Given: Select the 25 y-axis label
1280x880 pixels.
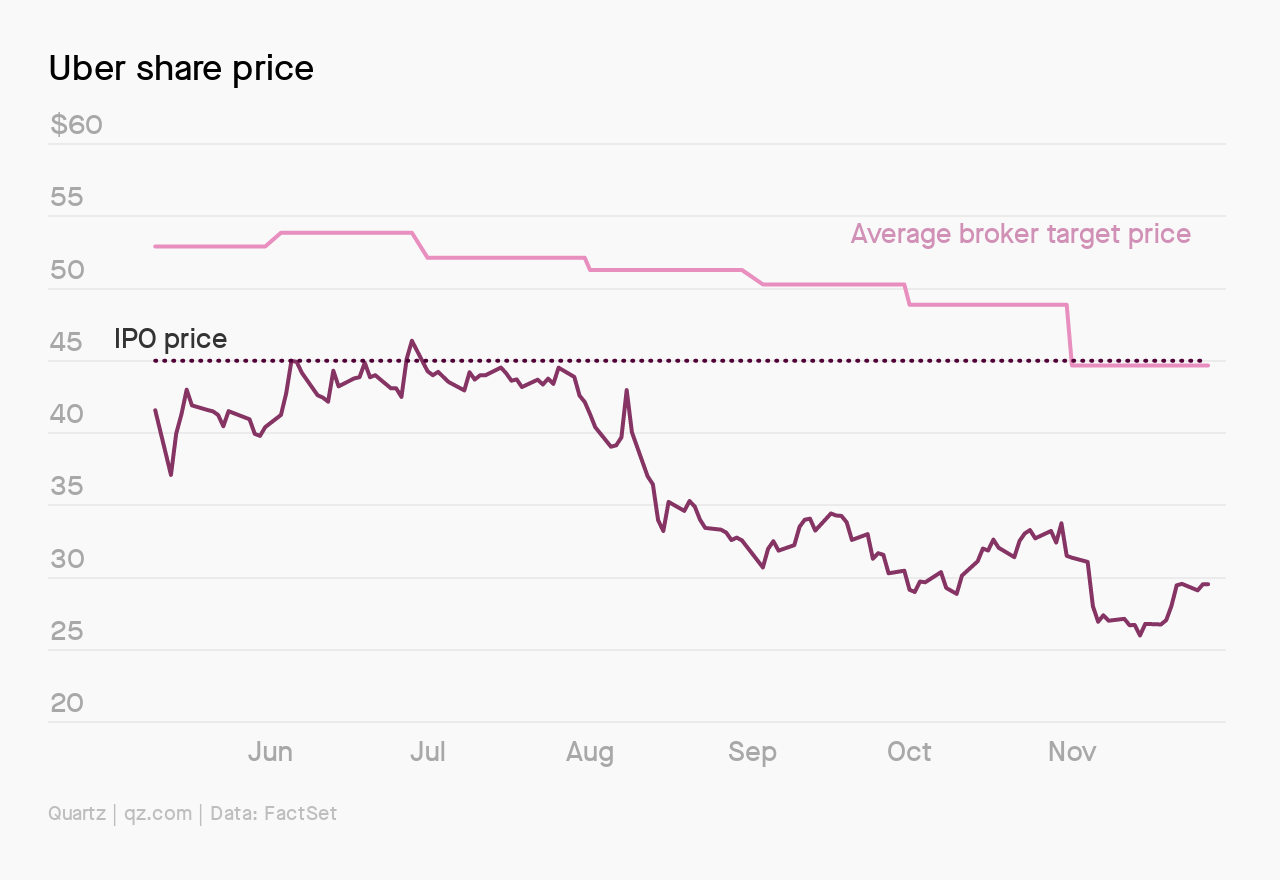Looking at the screenshot, I should tap(67, 631).
